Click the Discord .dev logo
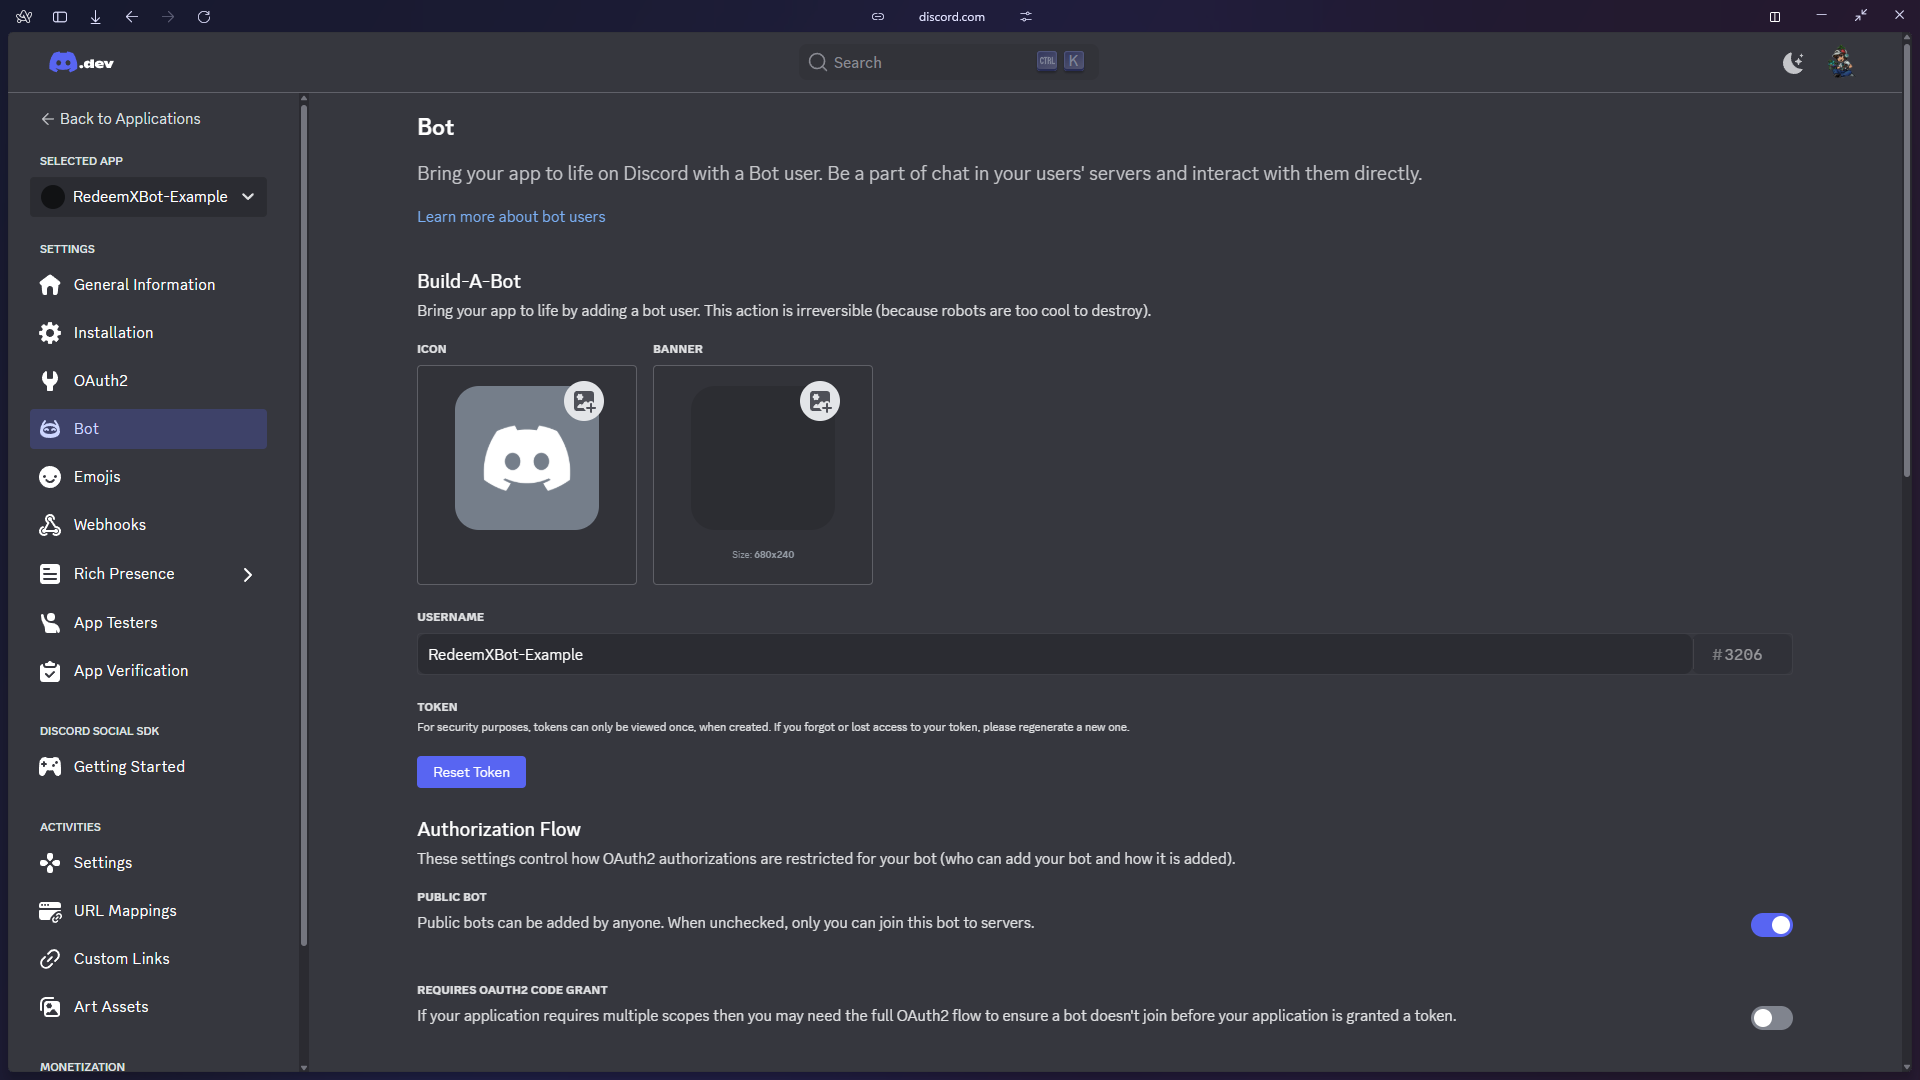 click(x=81, y=63)
